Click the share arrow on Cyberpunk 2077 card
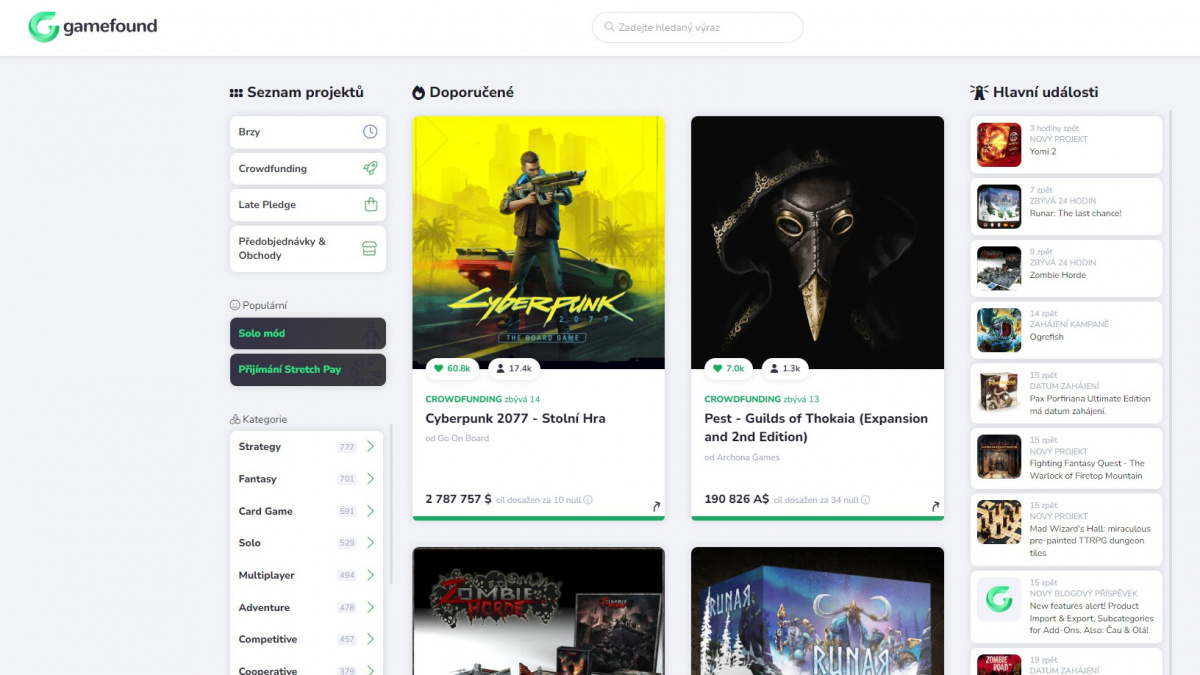 pyautogui.click(x=656, y=507)
